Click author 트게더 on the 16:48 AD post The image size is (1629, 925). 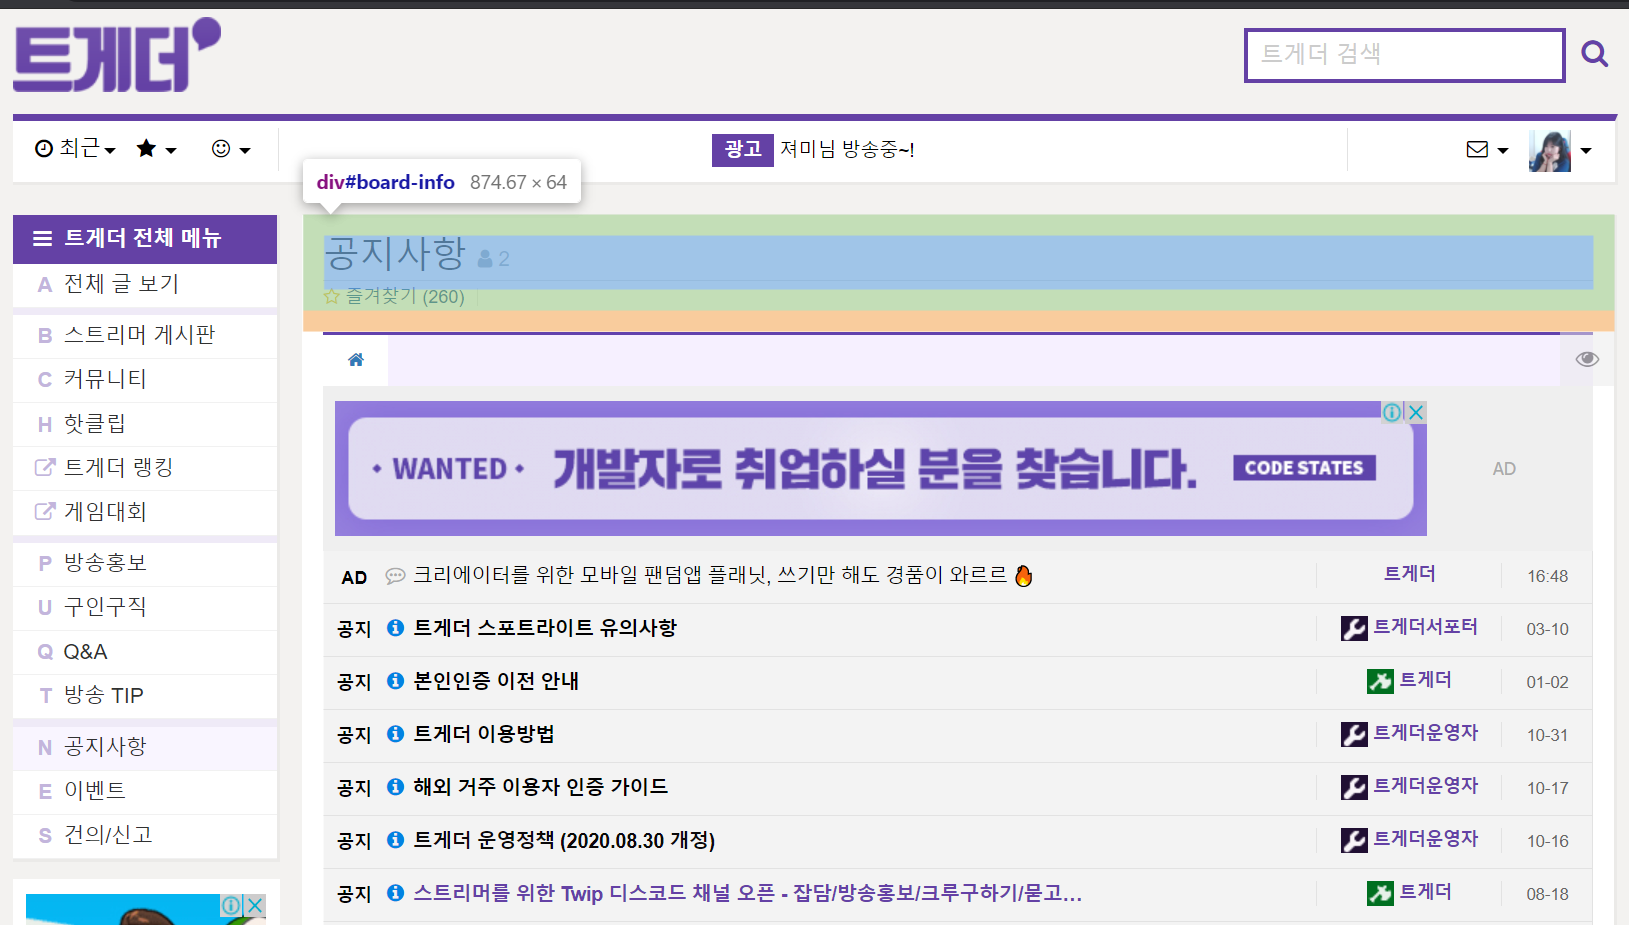(x=1410, y=574)
